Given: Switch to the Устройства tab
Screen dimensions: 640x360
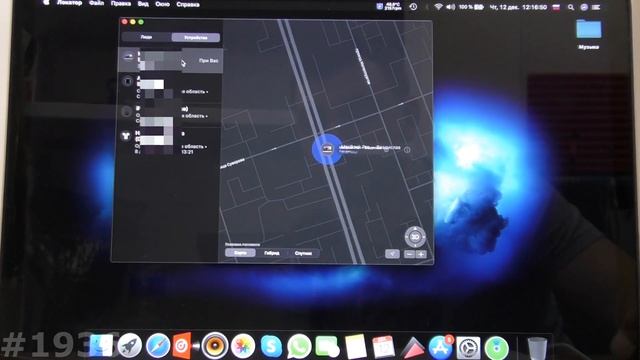Looking at the screenshot, I should coord(196,38).
